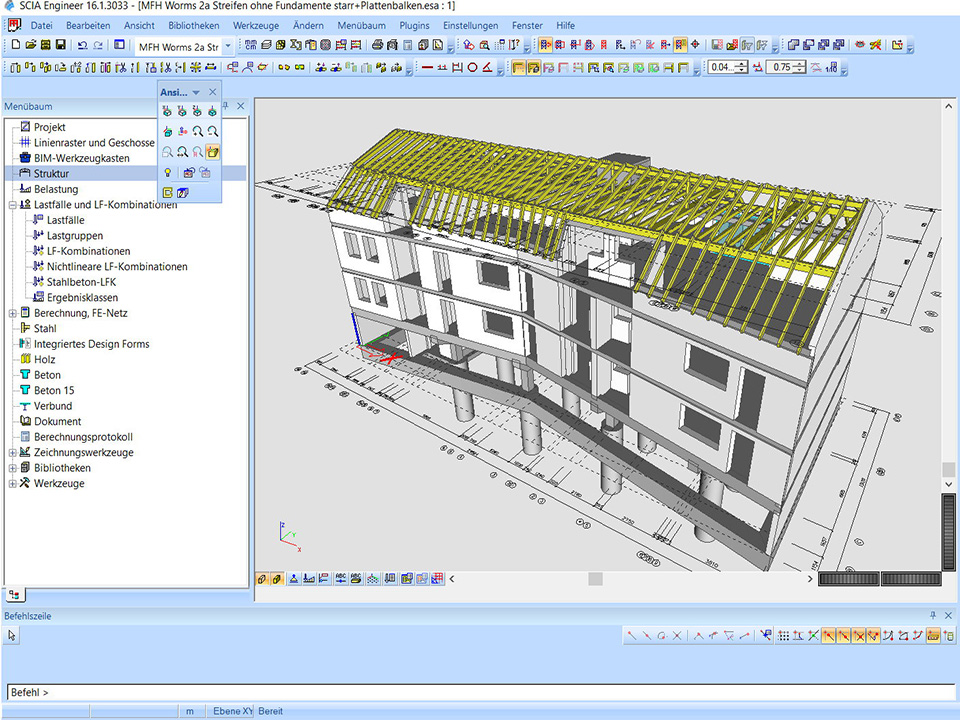Click the Undo arrow icon
The width and height of the screenshot is (960, 720).
click(x=83, y=45)
